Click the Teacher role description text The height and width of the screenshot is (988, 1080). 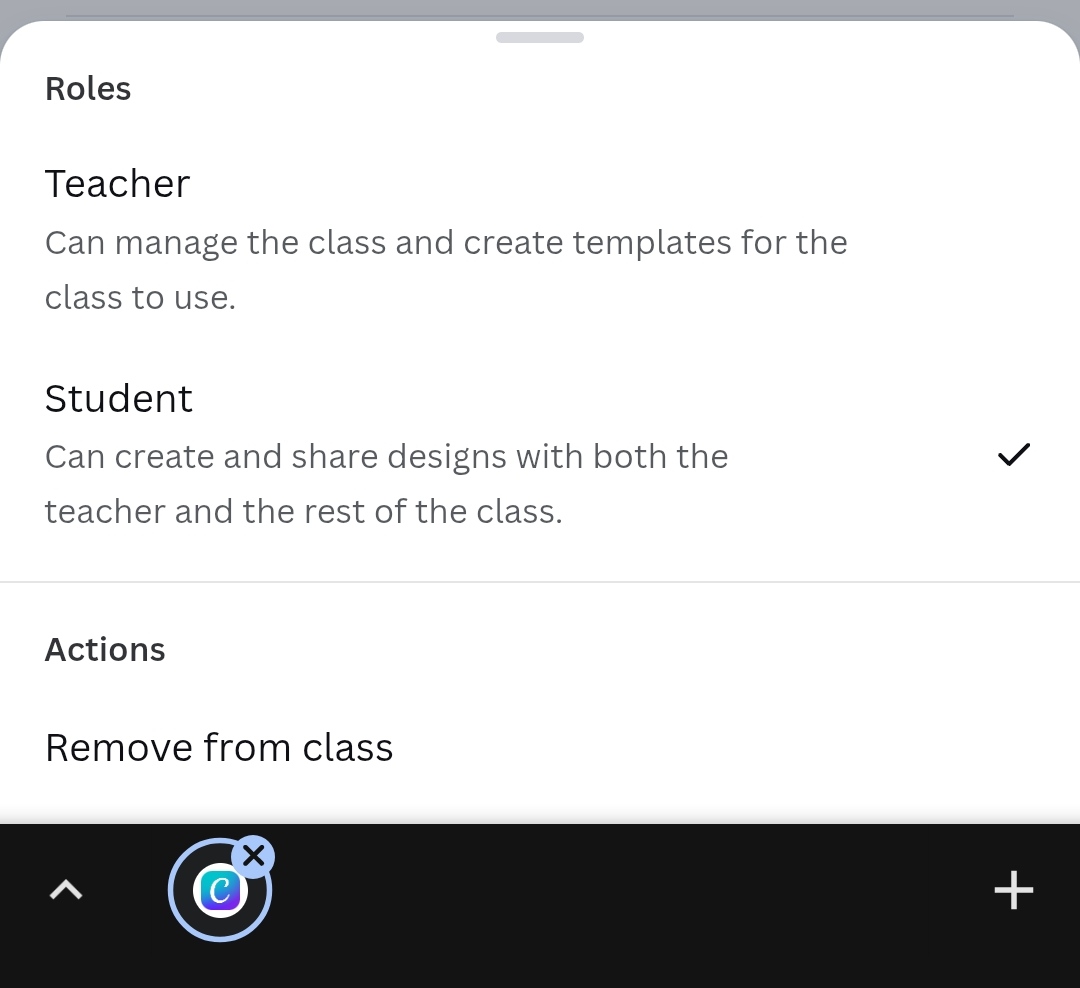click(x=446, y=243)
